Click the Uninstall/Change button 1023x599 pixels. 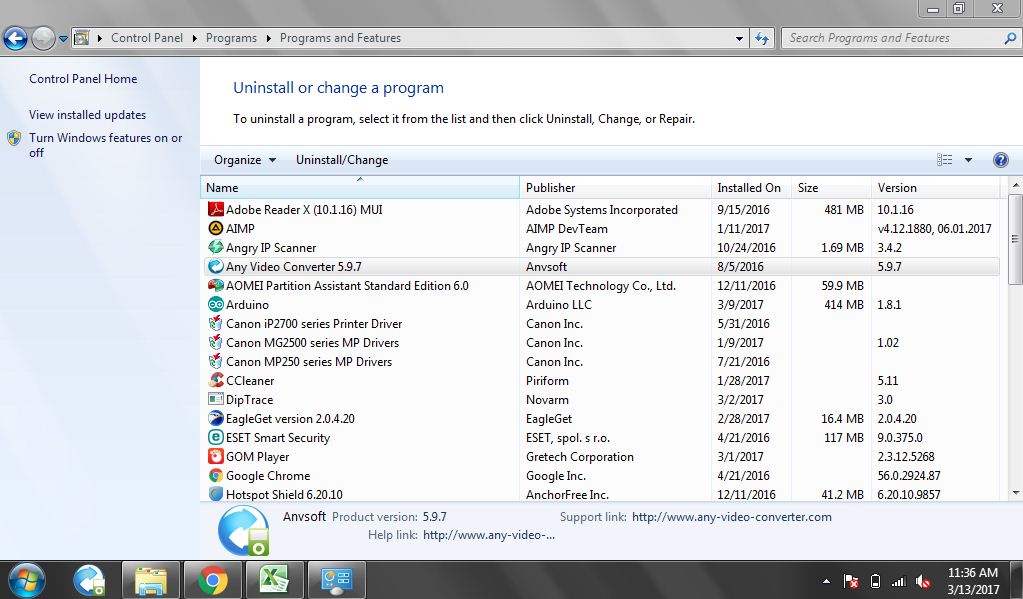coord(342,160)
